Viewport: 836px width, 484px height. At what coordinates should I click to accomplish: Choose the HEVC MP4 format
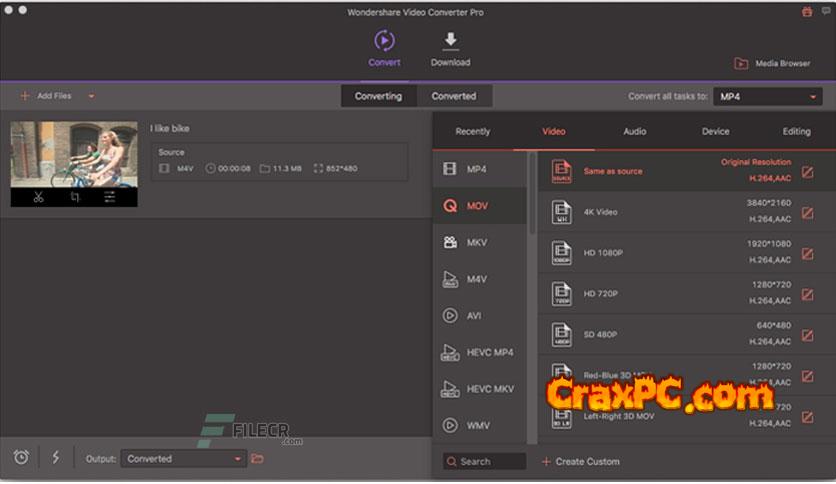[479, 352]
